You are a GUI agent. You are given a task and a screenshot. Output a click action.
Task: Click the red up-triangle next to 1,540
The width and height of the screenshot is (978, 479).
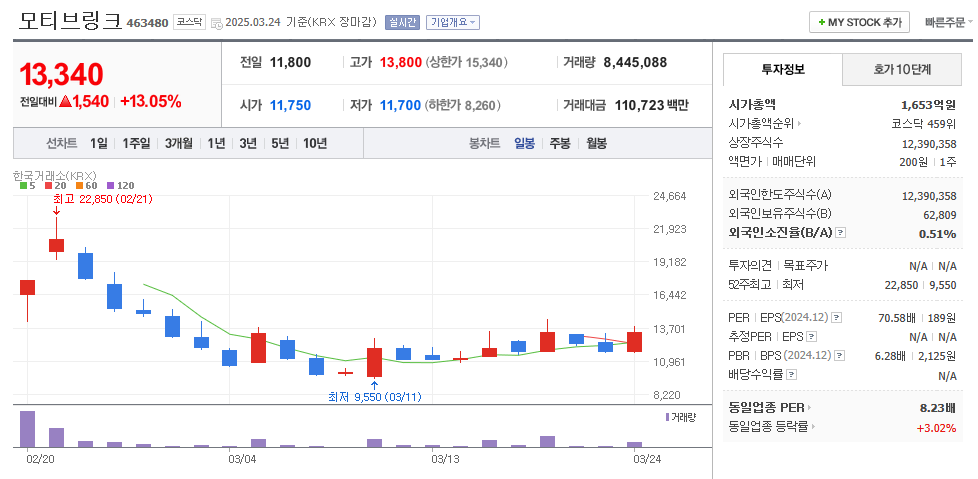[65, 102]
